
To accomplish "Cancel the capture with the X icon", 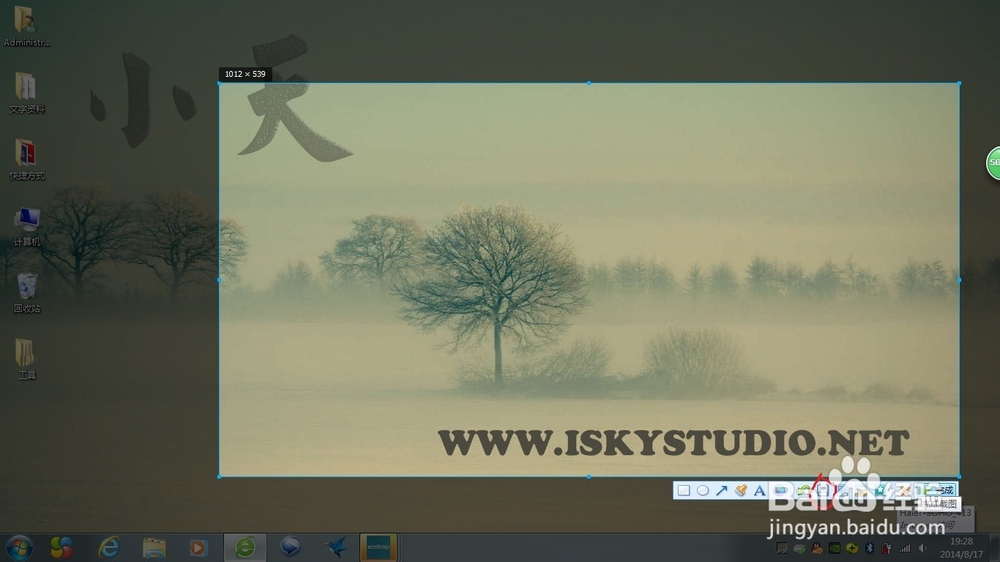I will point(904,491).
